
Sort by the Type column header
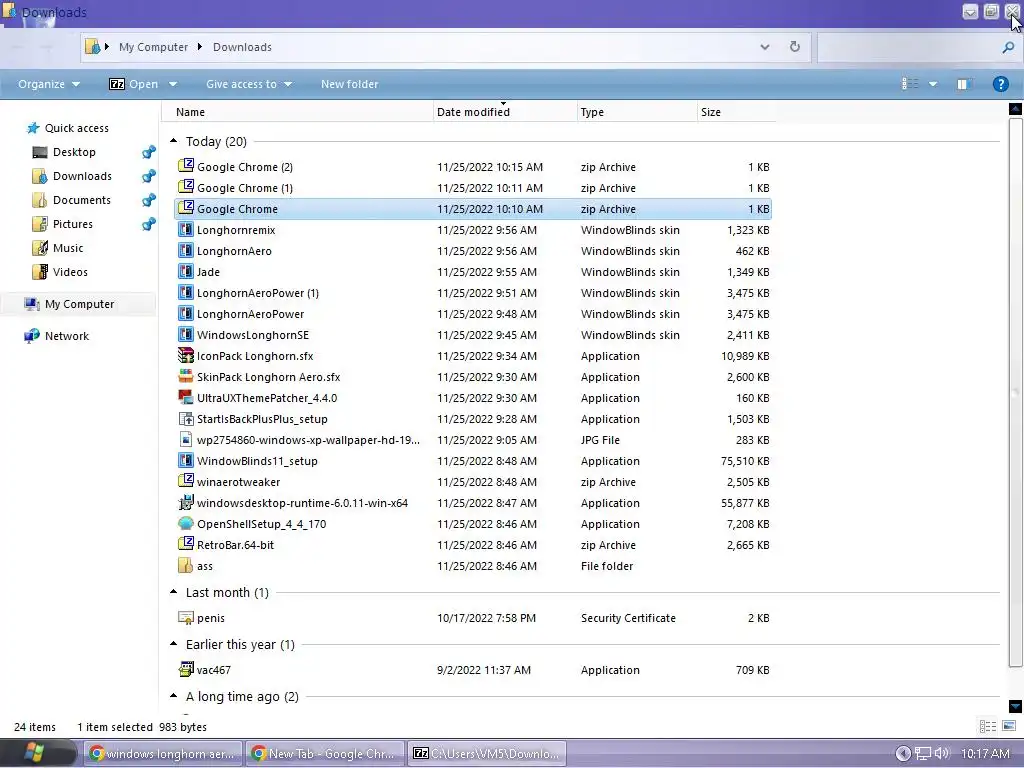click(x=637, y=112)
